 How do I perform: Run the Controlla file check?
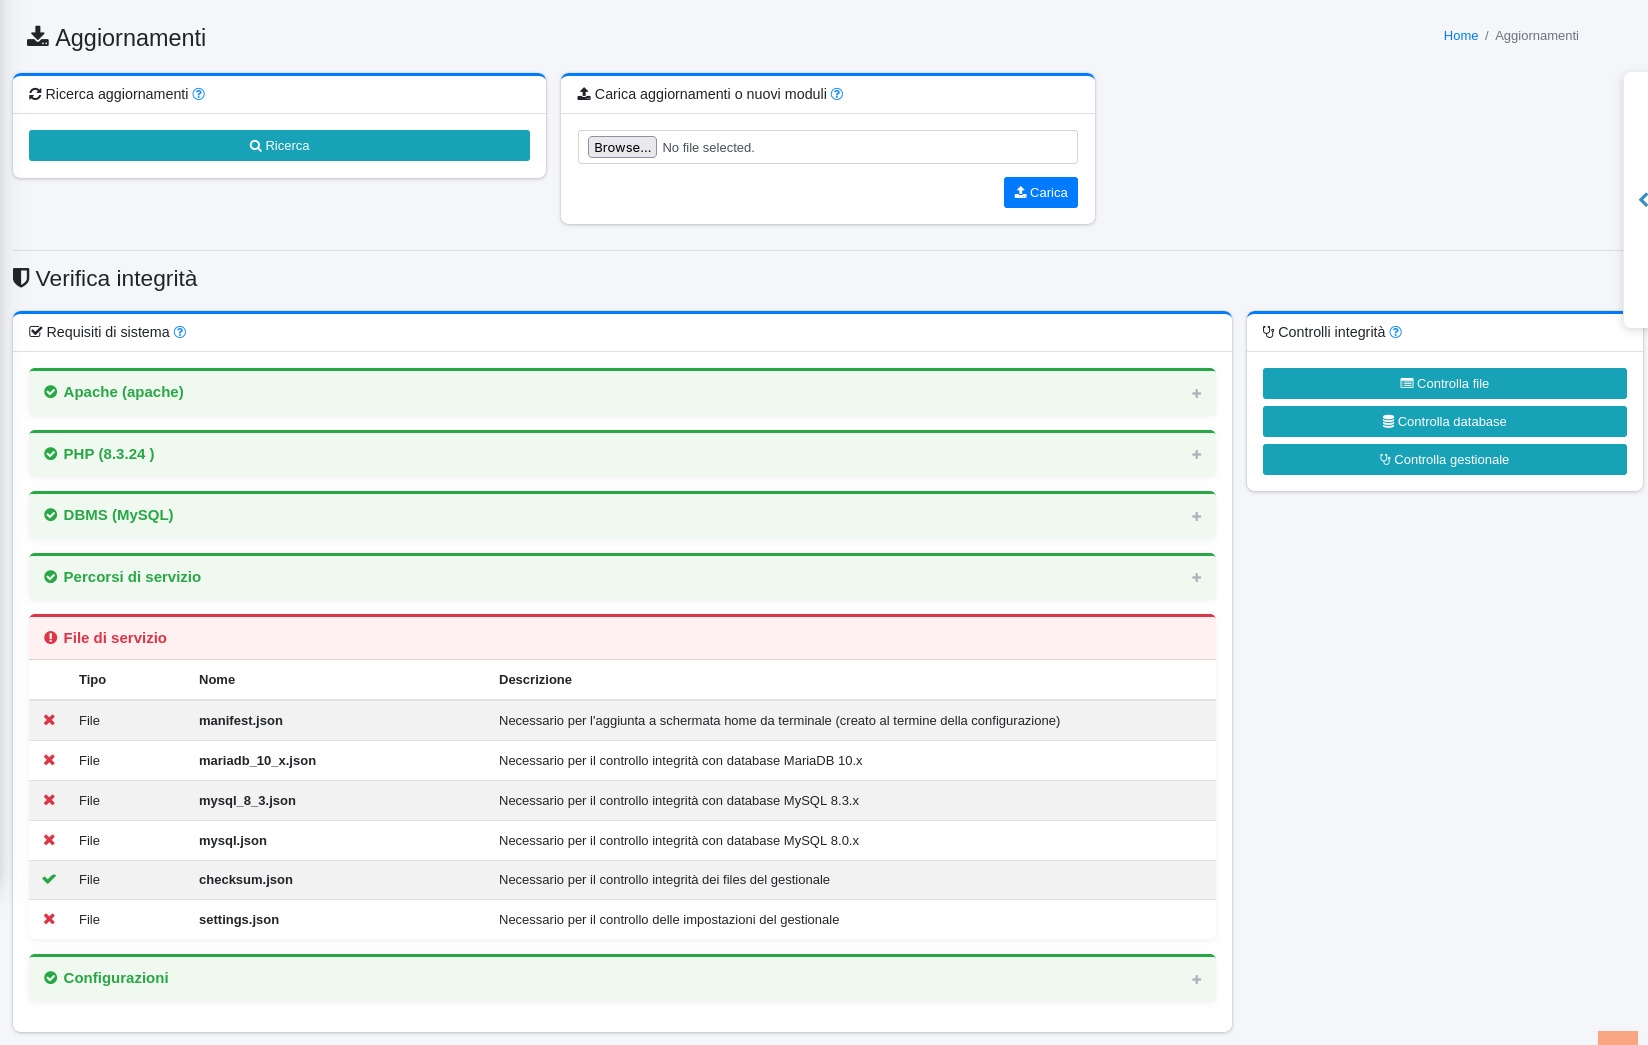(1444, 384)
